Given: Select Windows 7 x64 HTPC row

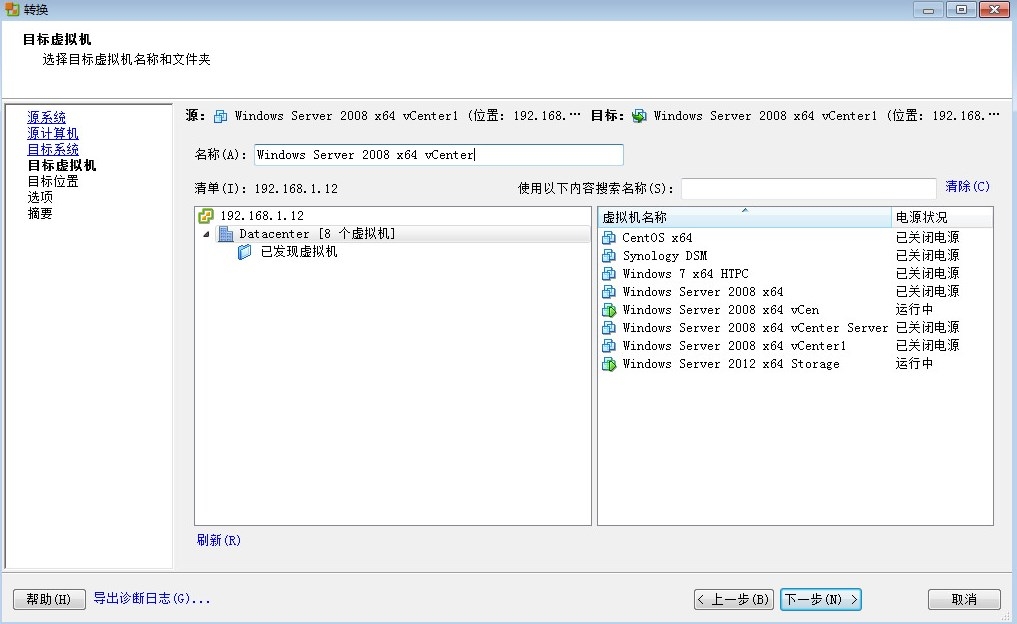Looking at the screenshot, I should tap(795, 274).
